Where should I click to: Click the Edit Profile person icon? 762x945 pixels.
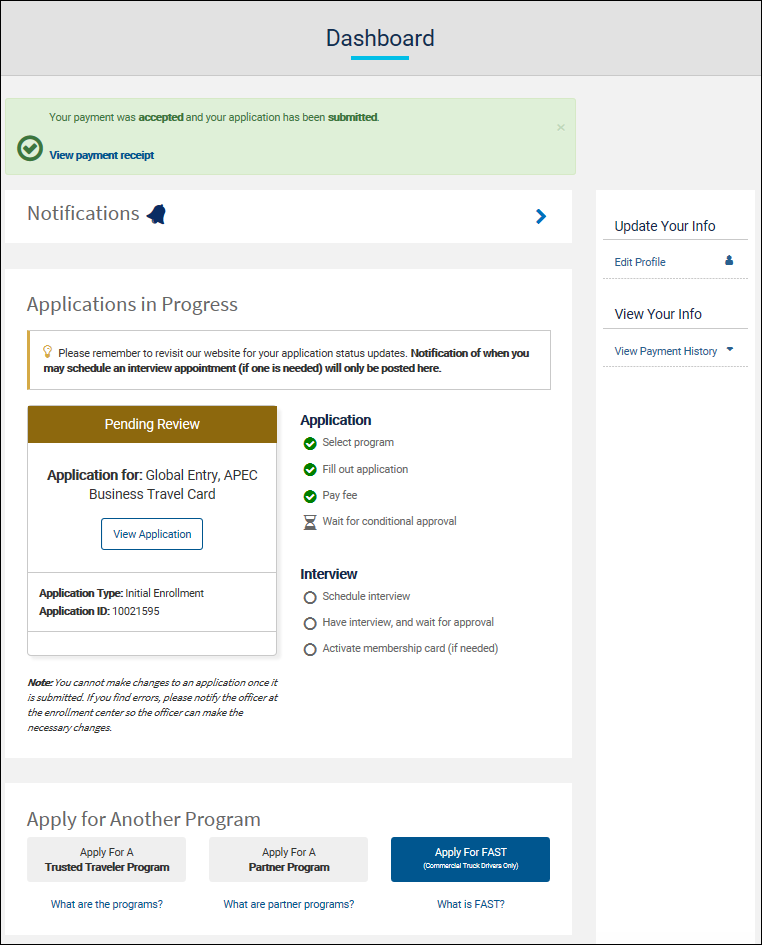click(729, 261)
